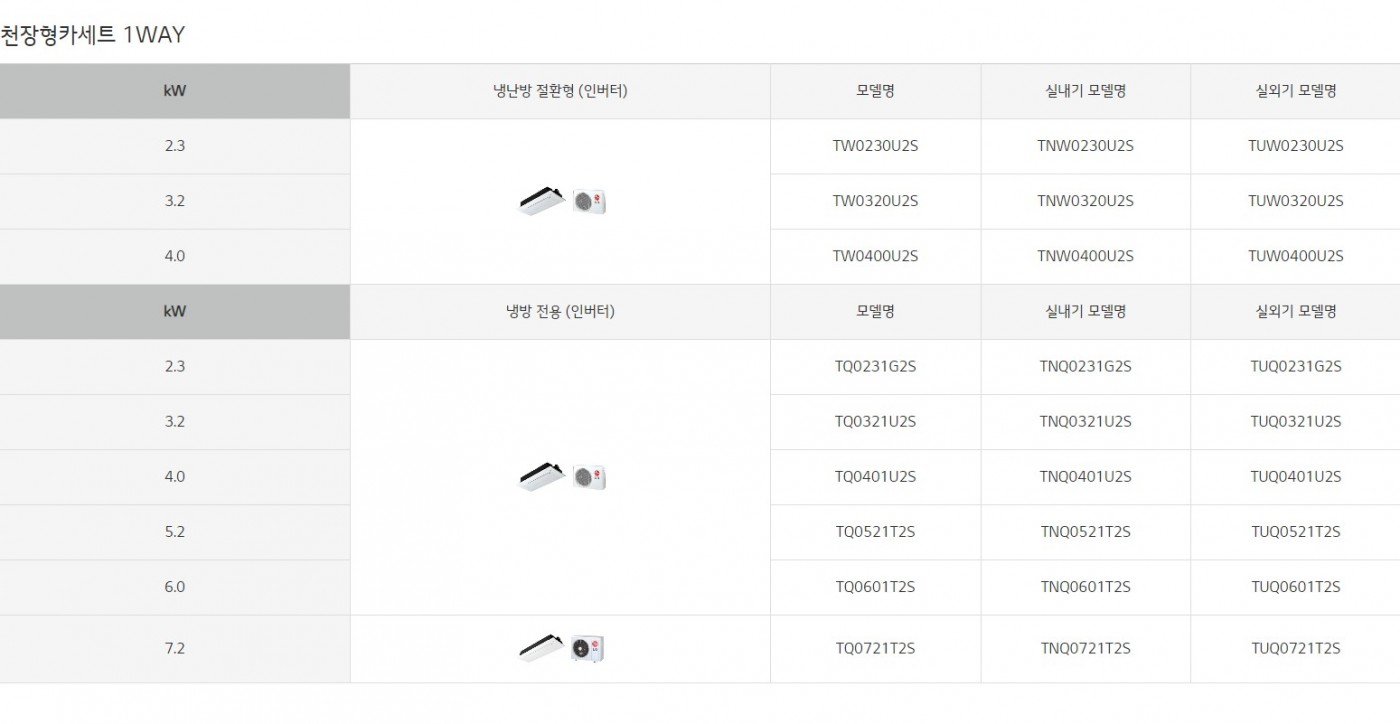
Task: Click indoor unit model TNW0320U2S
Action: click(1085, 201)
